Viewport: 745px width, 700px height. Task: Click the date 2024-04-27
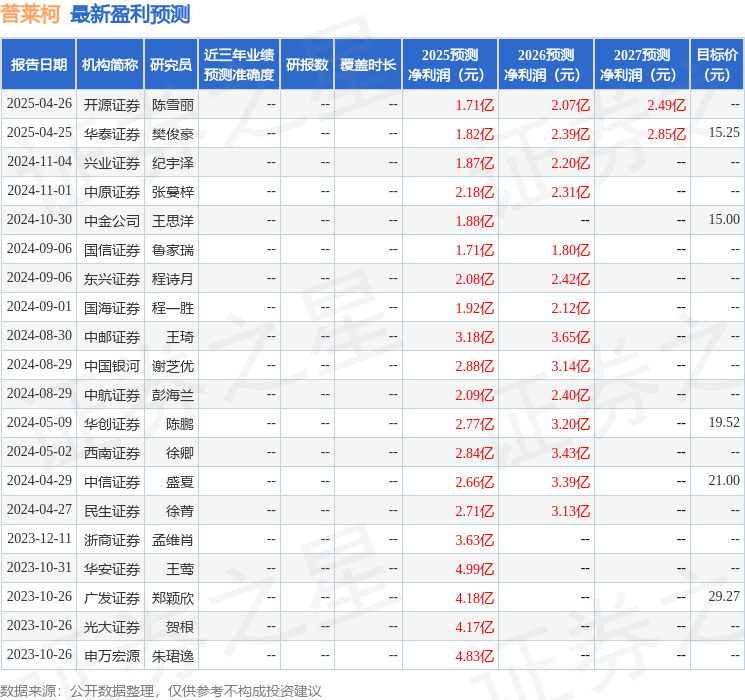39,509
